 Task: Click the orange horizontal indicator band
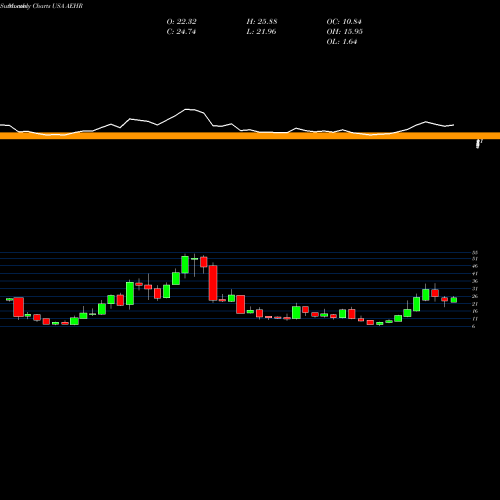coord(250,136)
